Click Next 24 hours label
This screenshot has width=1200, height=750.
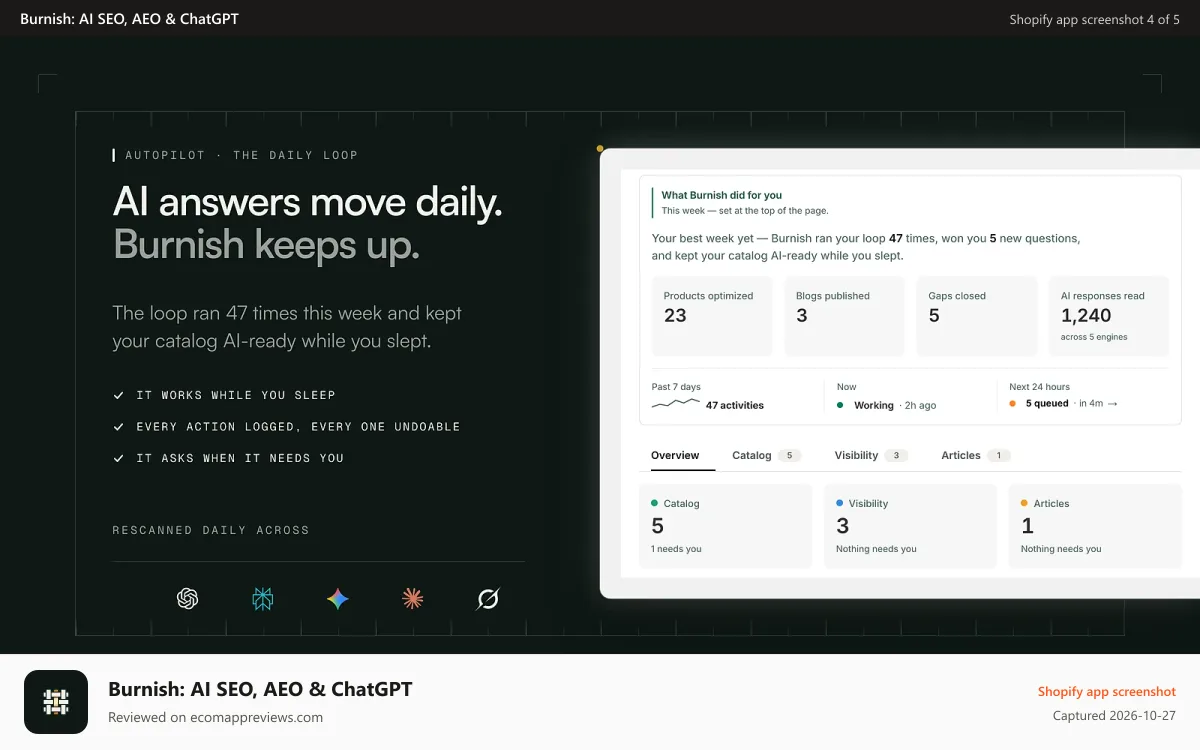1039,387
